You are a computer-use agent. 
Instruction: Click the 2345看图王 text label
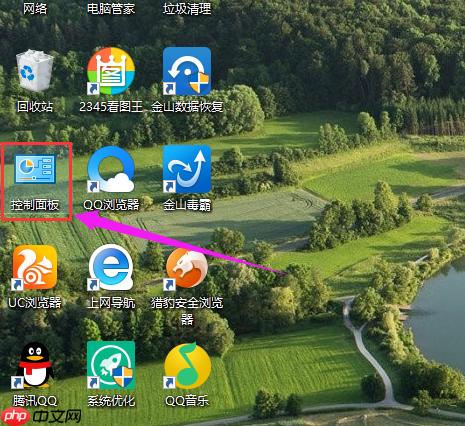tap(111, 107)
